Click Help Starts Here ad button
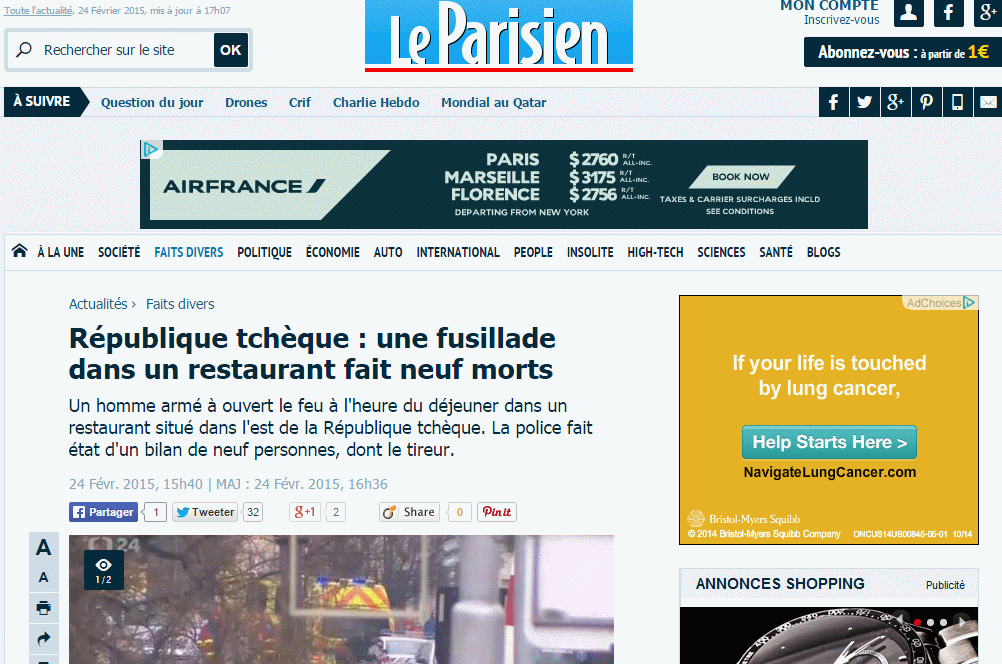 829,442
